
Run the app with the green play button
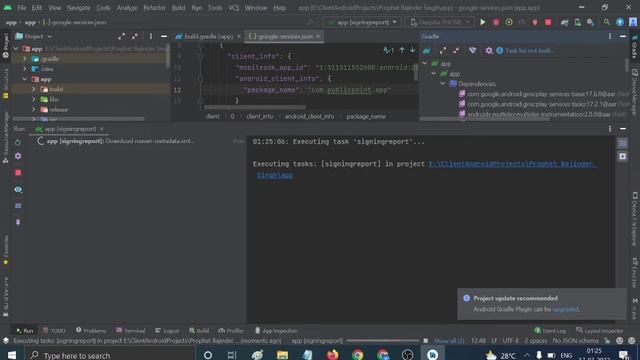point(482,22)
